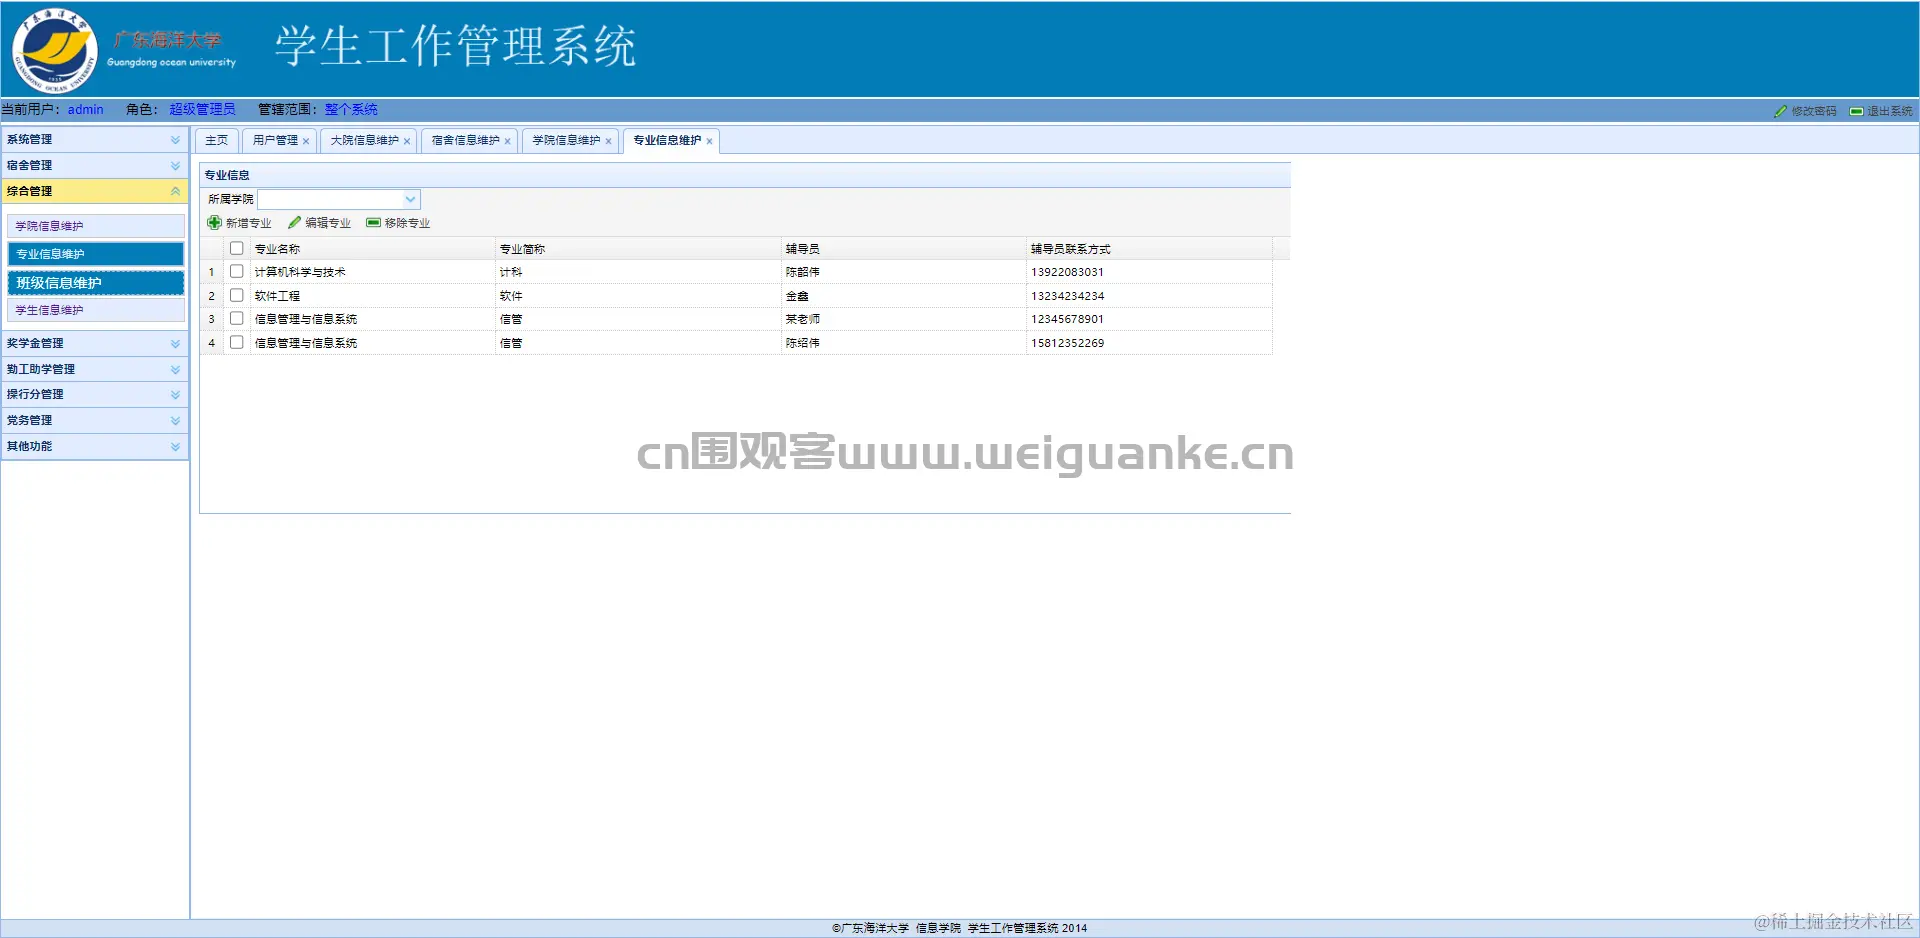Expand the 系统管理 panel chevron
The height and width of the screenshot is (938, 1920).
tap(175, 139)
